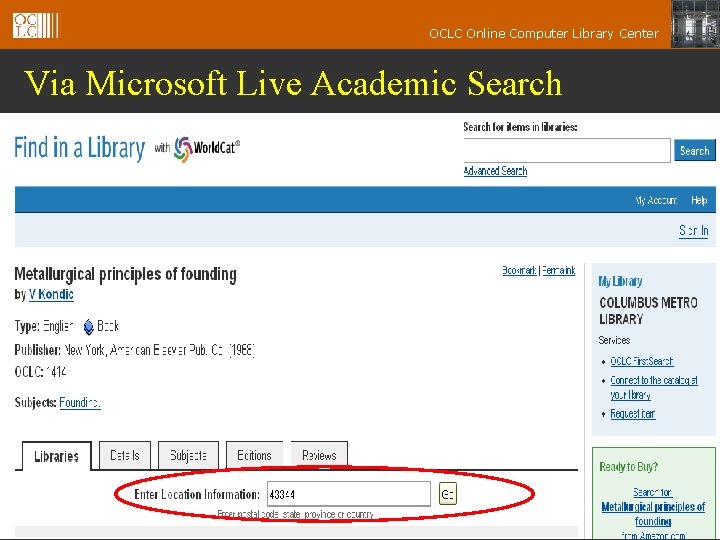Image resolution: width=720 pixels, height=540 pixels.
Task: Switch to the Editions tab
Action: click(254, 455)
